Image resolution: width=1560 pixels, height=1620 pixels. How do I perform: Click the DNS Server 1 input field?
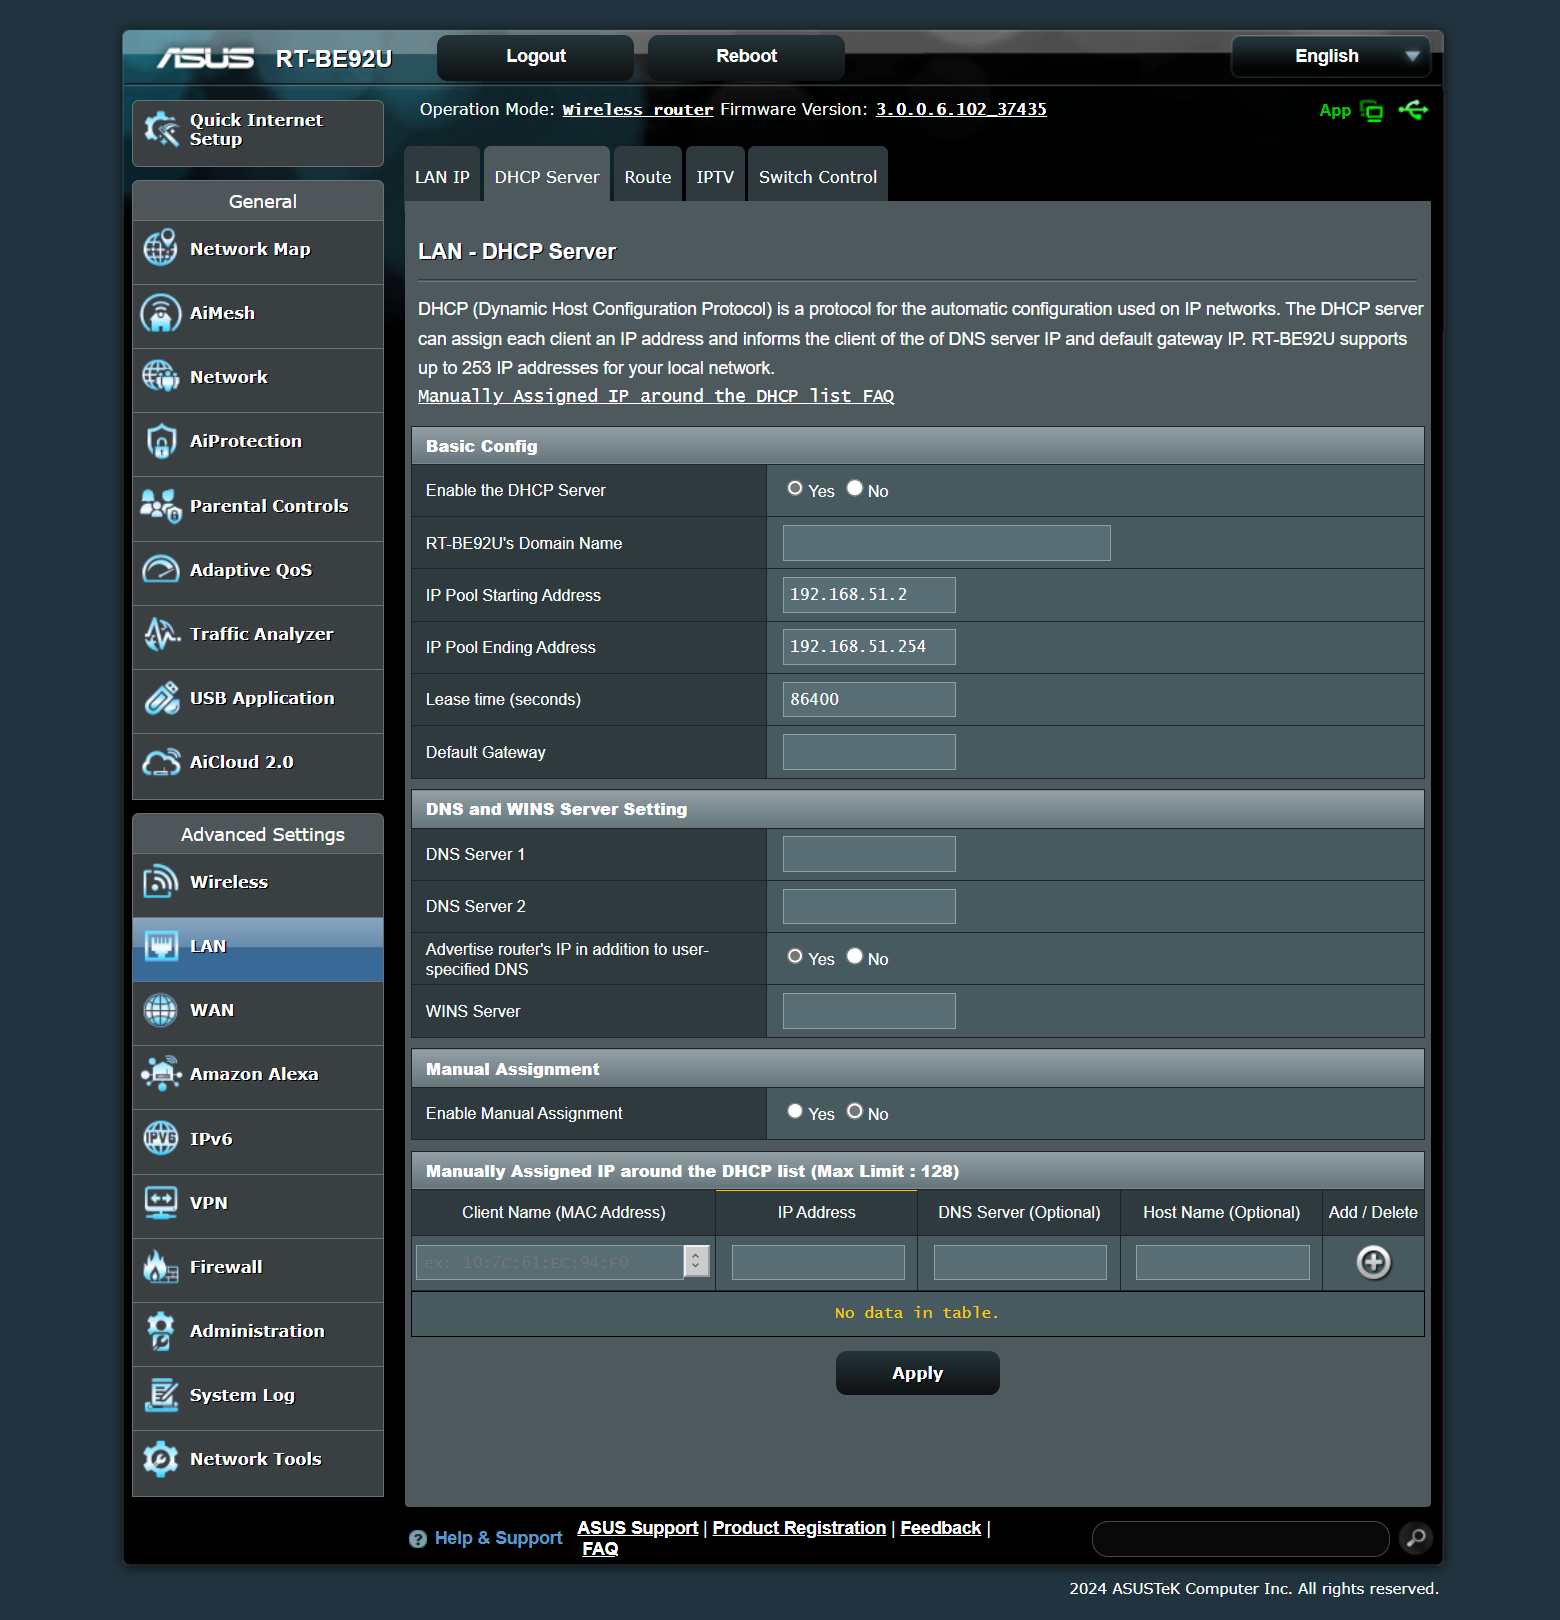[x=868, y=854]
